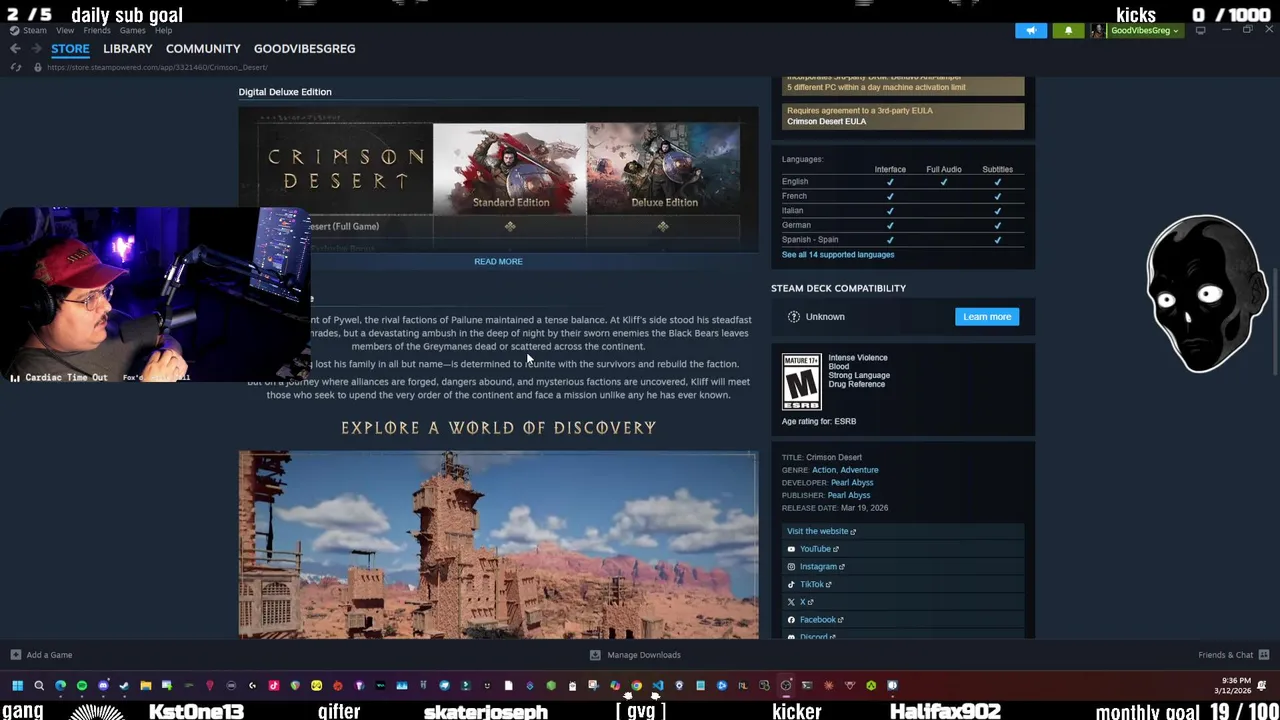Switch to the STORE tab
Viewport: 1280px width, 720px height.
[70, 48]
